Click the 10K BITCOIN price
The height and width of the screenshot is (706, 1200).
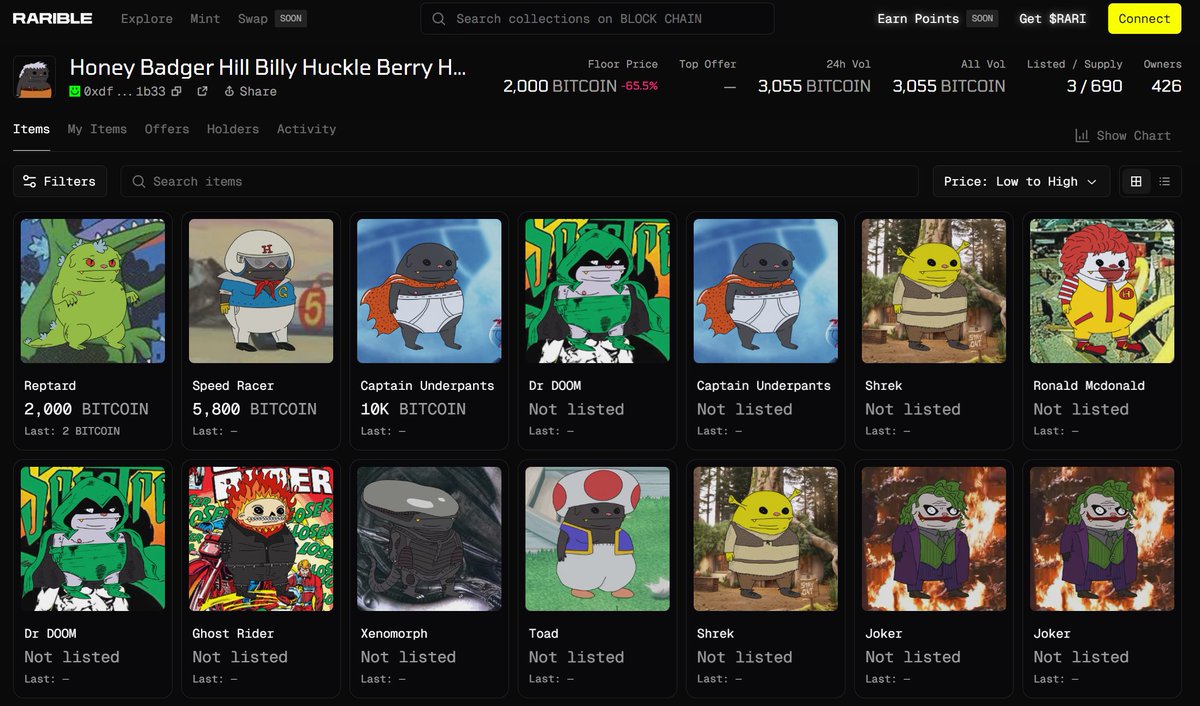click(413, 409)
